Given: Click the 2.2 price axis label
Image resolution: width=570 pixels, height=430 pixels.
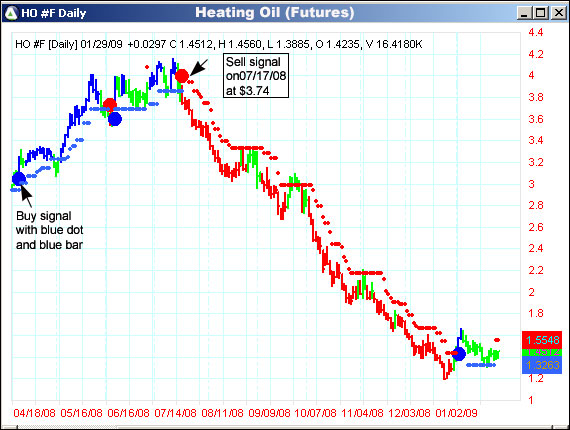Looking at the screenshot, I should click(535, 270).
